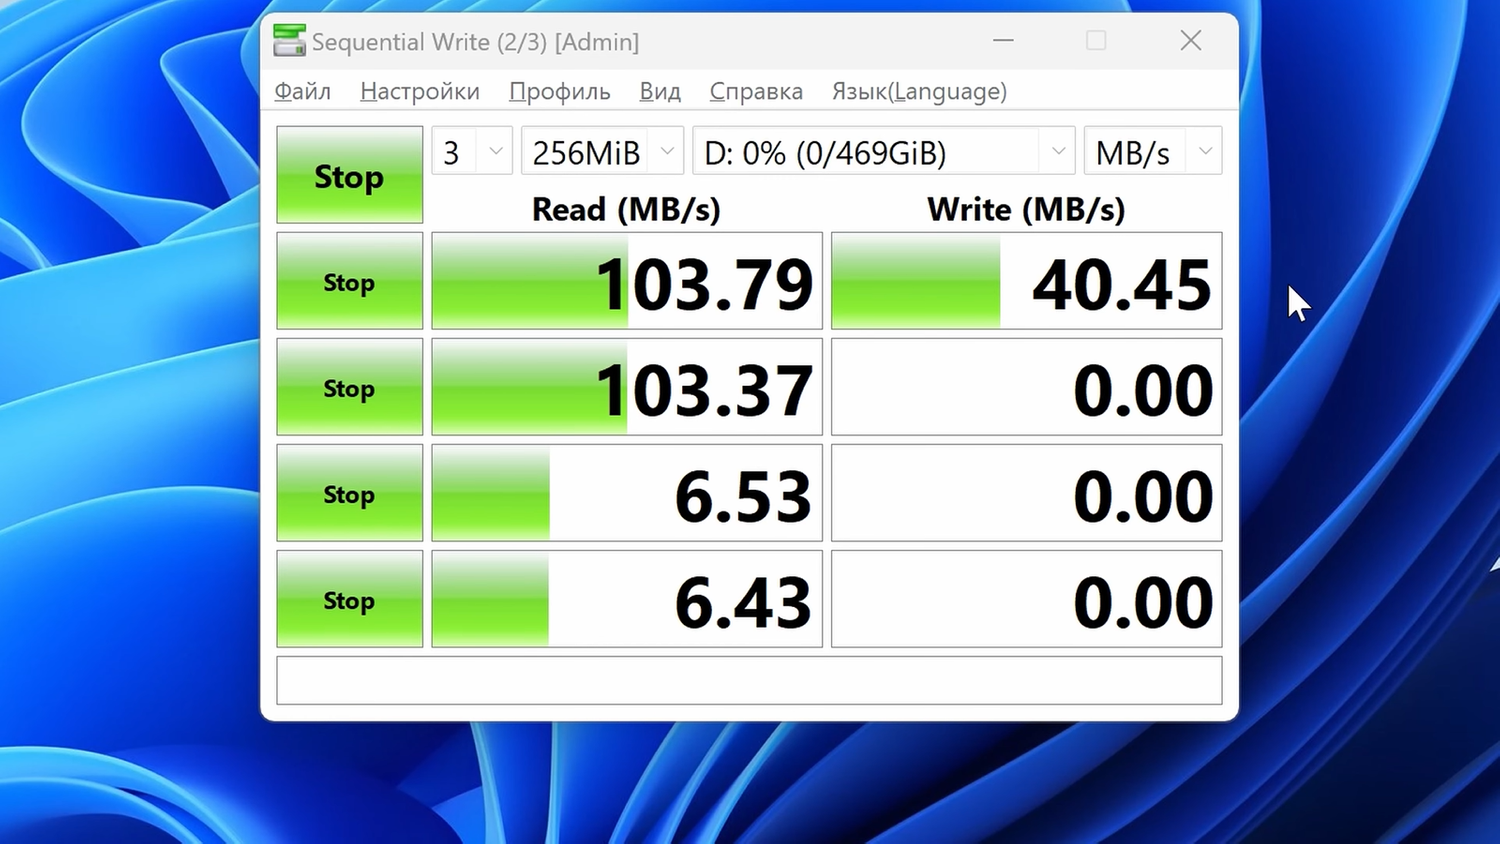Click the Write (MB/s) column header
Image resolution: width=1500 pixels, height=844 pixels.
pyautogui.click(x=1026, y=209)
